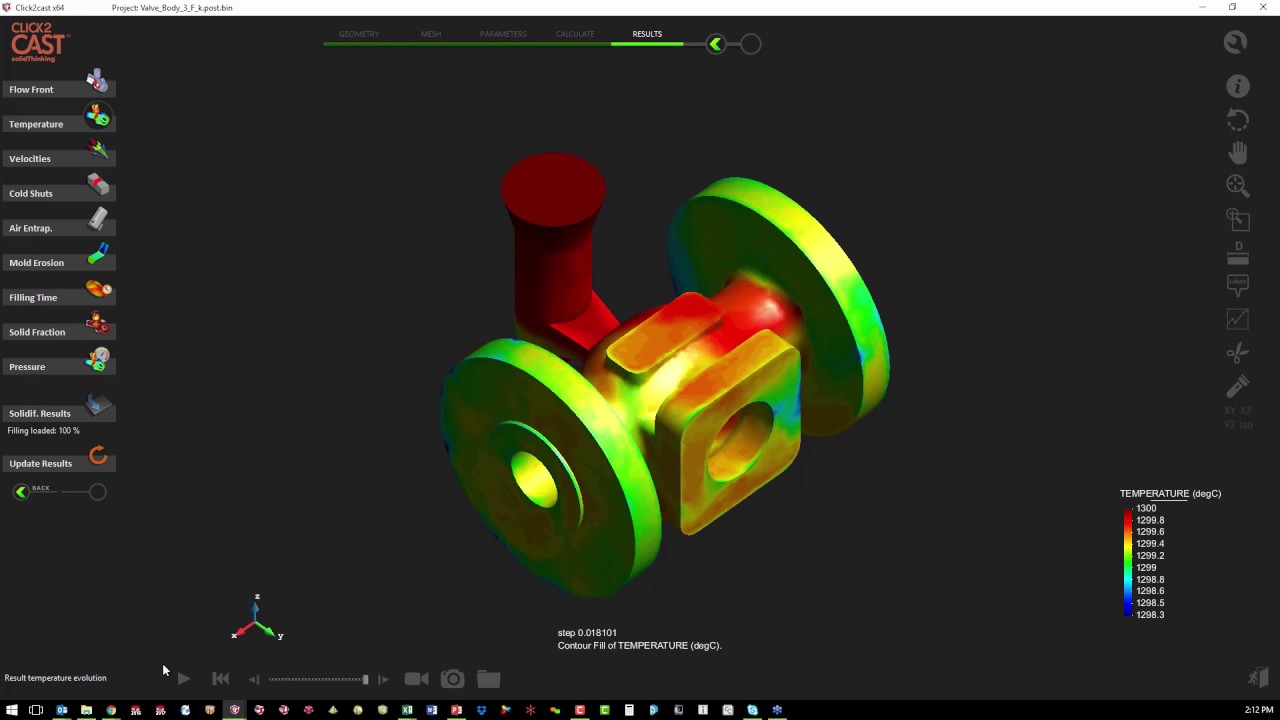The width and height of the screenshot is (1280, 720).
Task: Select the pan hand tool
Action: pyautogui.click(x=1238, y=152)
